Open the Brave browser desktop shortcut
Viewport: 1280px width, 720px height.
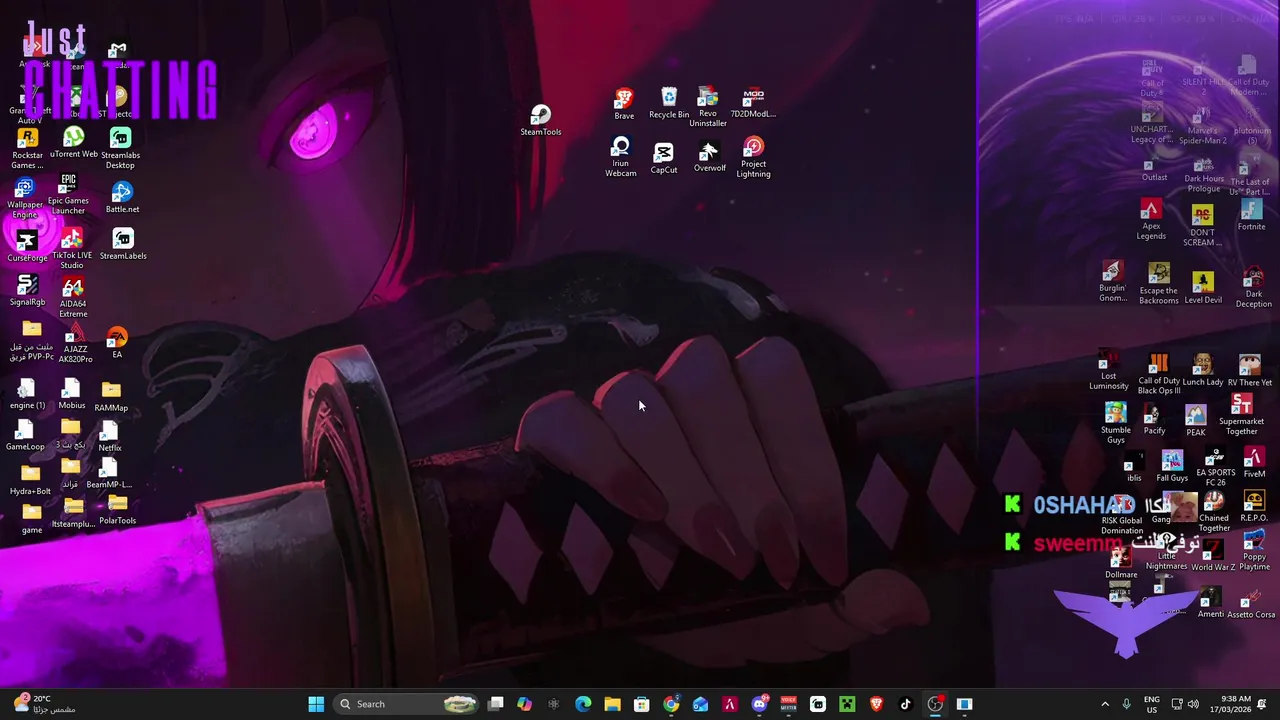pyautogui.click(x=624, y=104)
